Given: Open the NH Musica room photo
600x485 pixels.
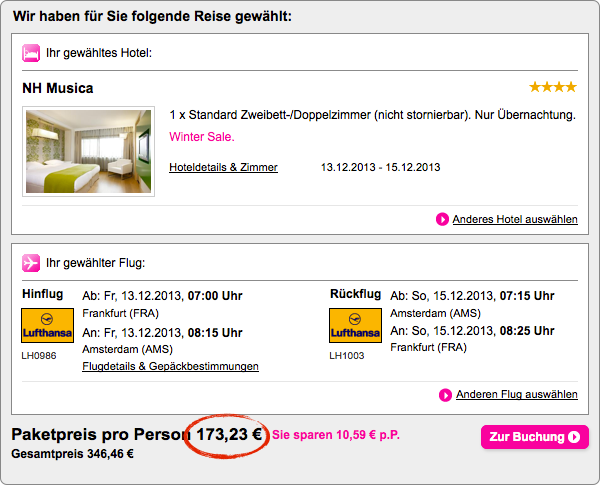Looking at the screenshot, I should coord(88,150).
